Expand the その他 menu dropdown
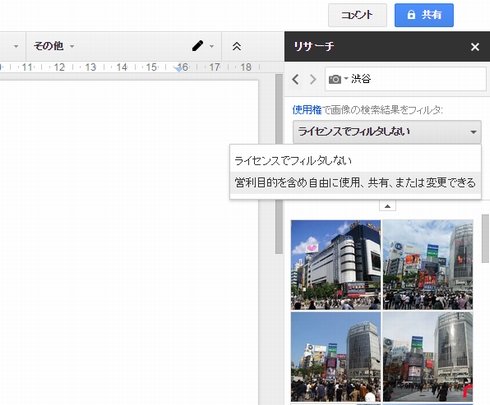The height and width of the screenshot is (405, 490). click(54, 46)
